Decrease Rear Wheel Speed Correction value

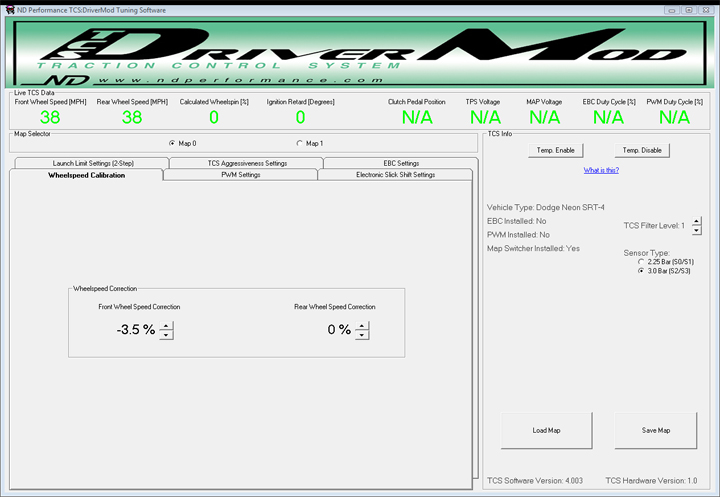362,335
